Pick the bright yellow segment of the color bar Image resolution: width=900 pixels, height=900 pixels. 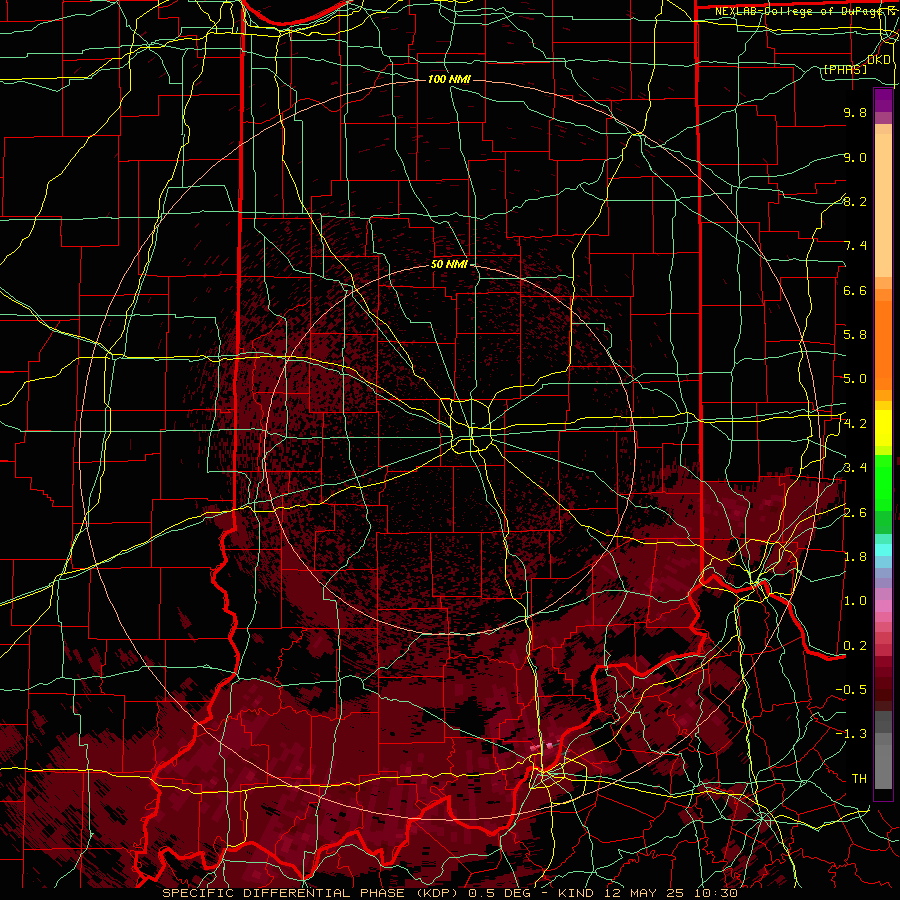coord(883,428)
